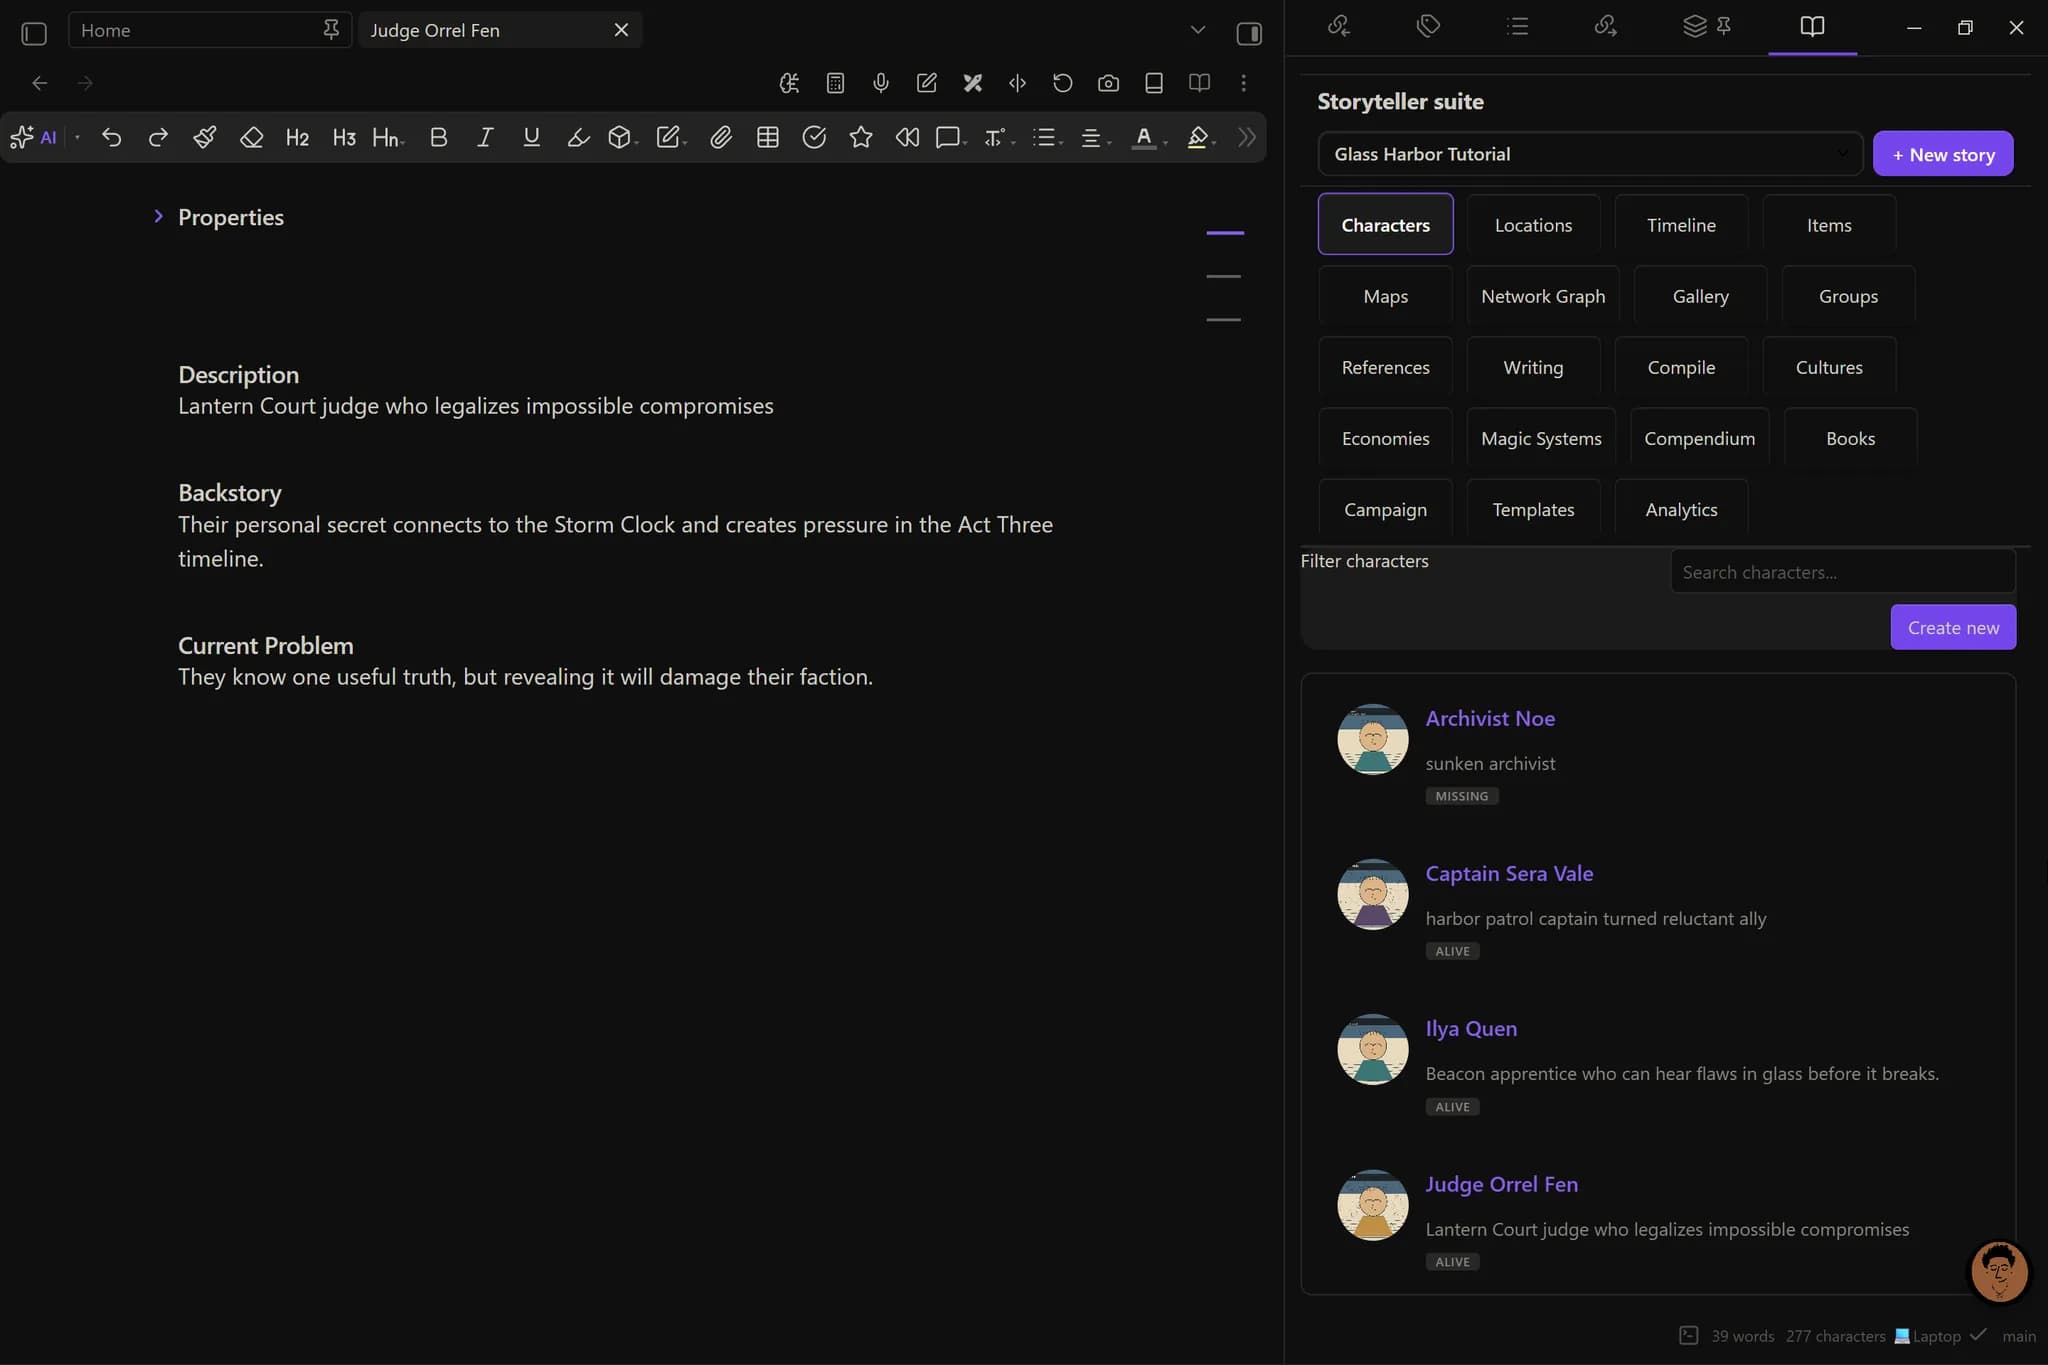Viewport: 2048px width, 1365px height.
Task: Select the highlighter pen icon
Action: [578, 138]
